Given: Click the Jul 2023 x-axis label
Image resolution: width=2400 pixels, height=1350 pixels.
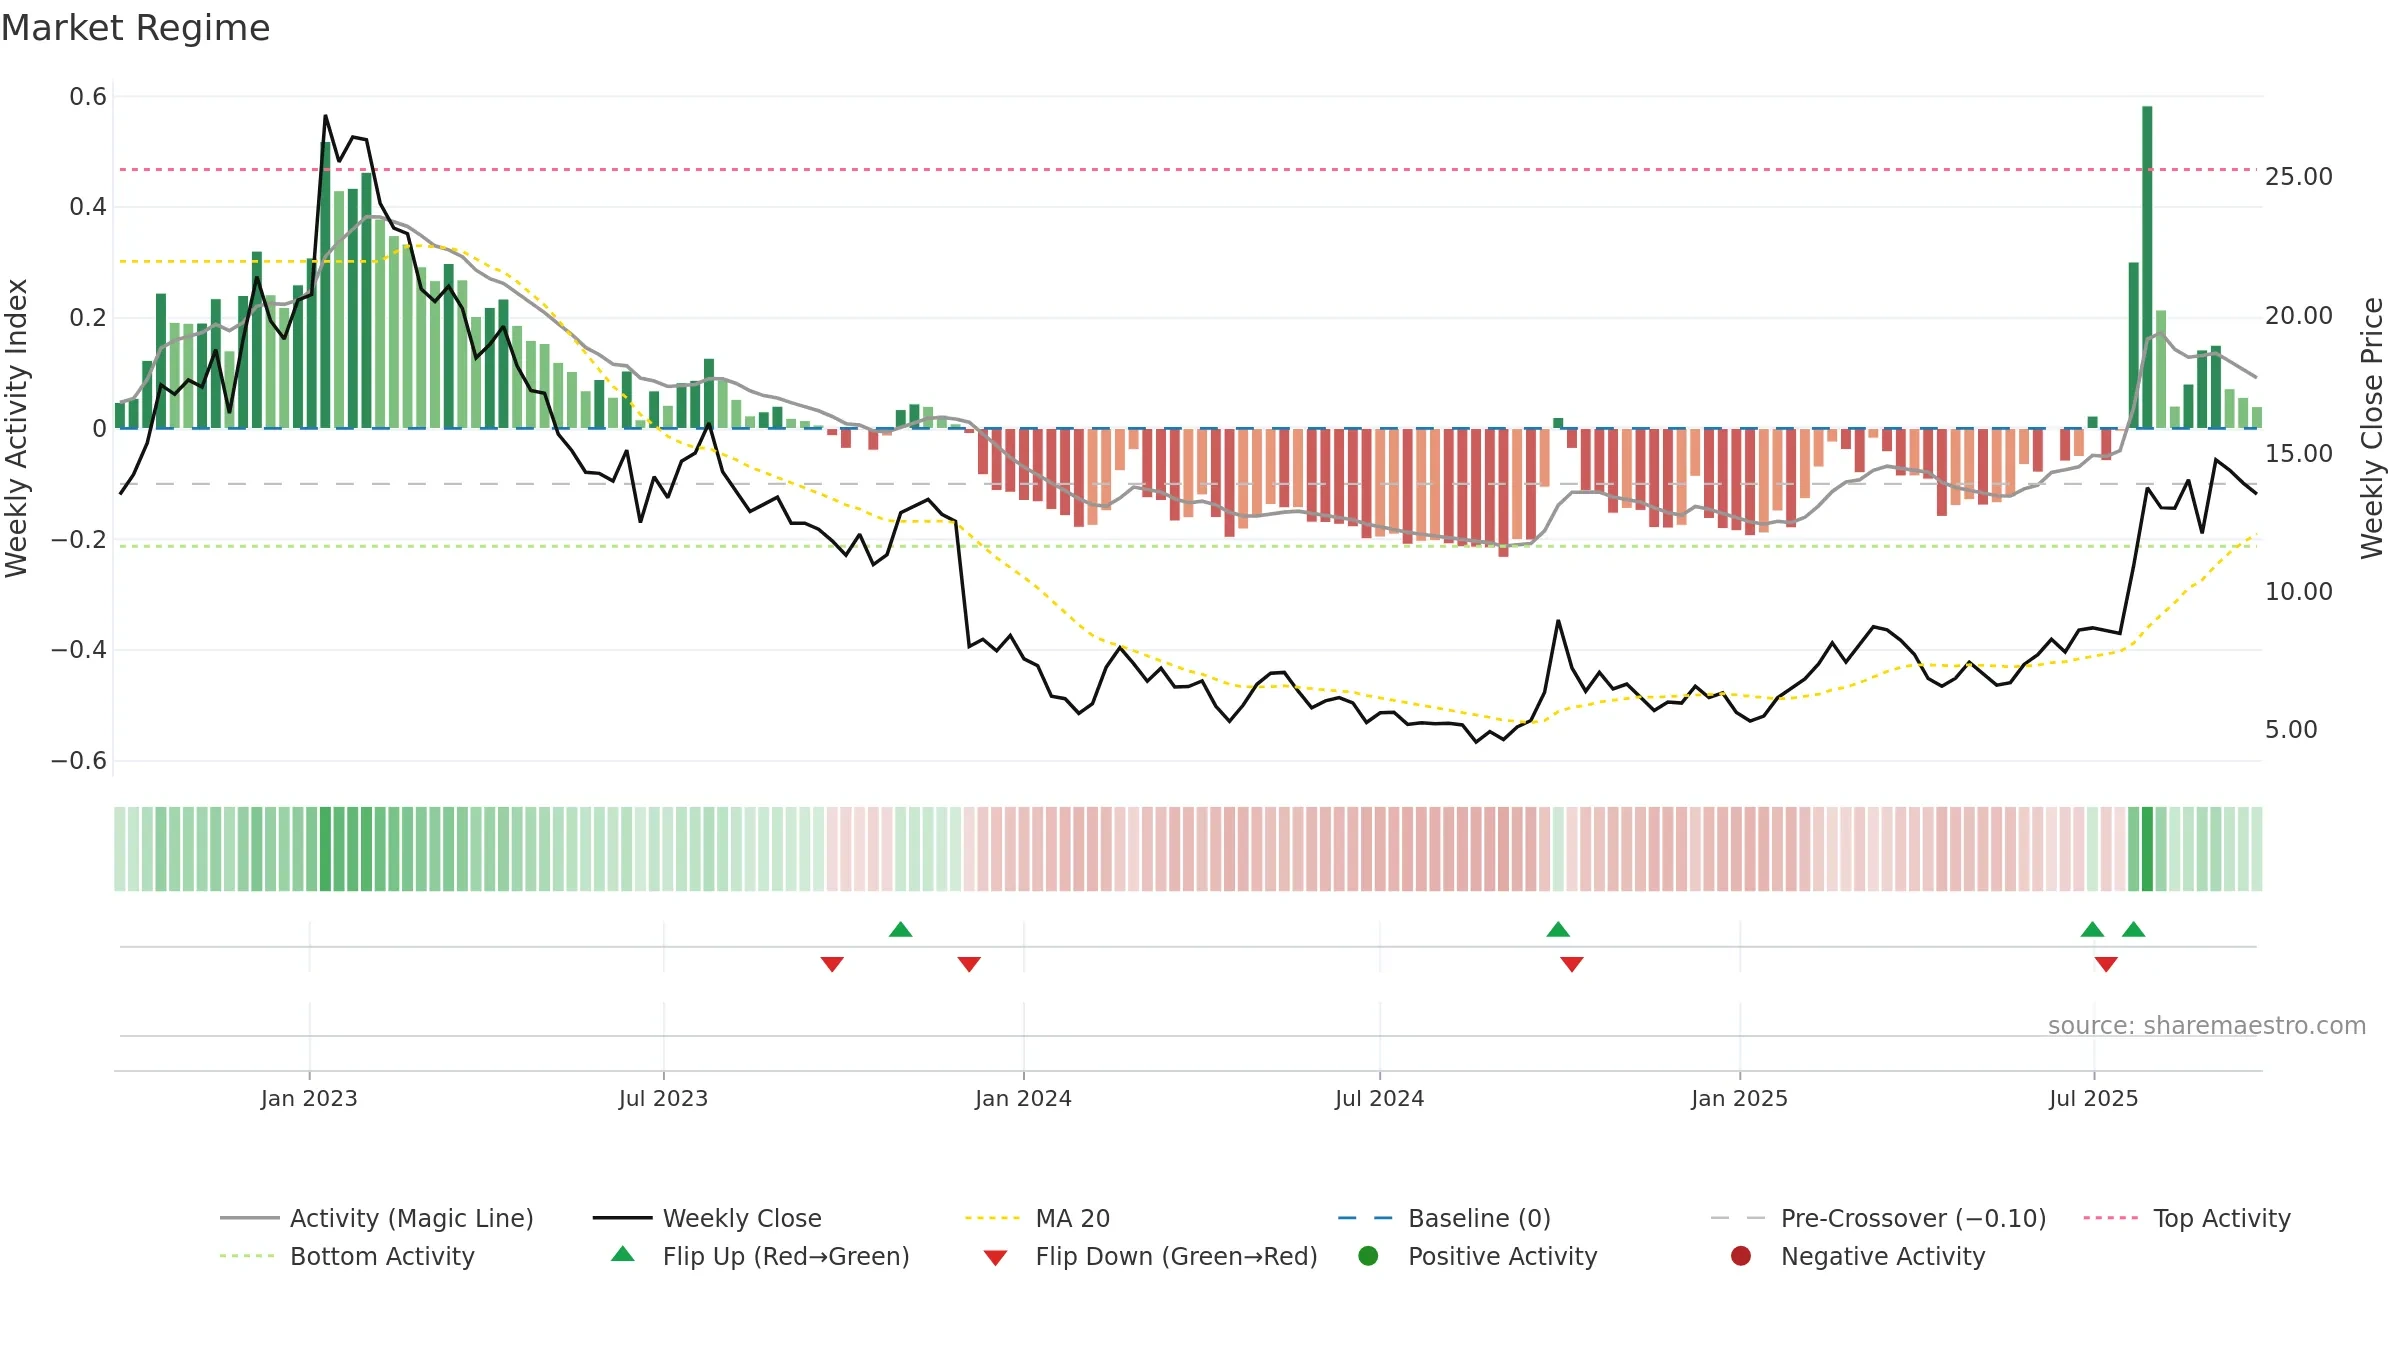Looking at the screenshot, I should (663, 1098).
